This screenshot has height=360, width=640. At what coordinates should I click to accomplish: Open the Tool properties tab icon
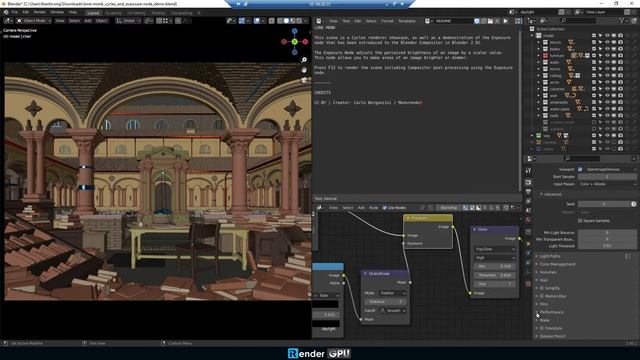(x=528, y=171)
